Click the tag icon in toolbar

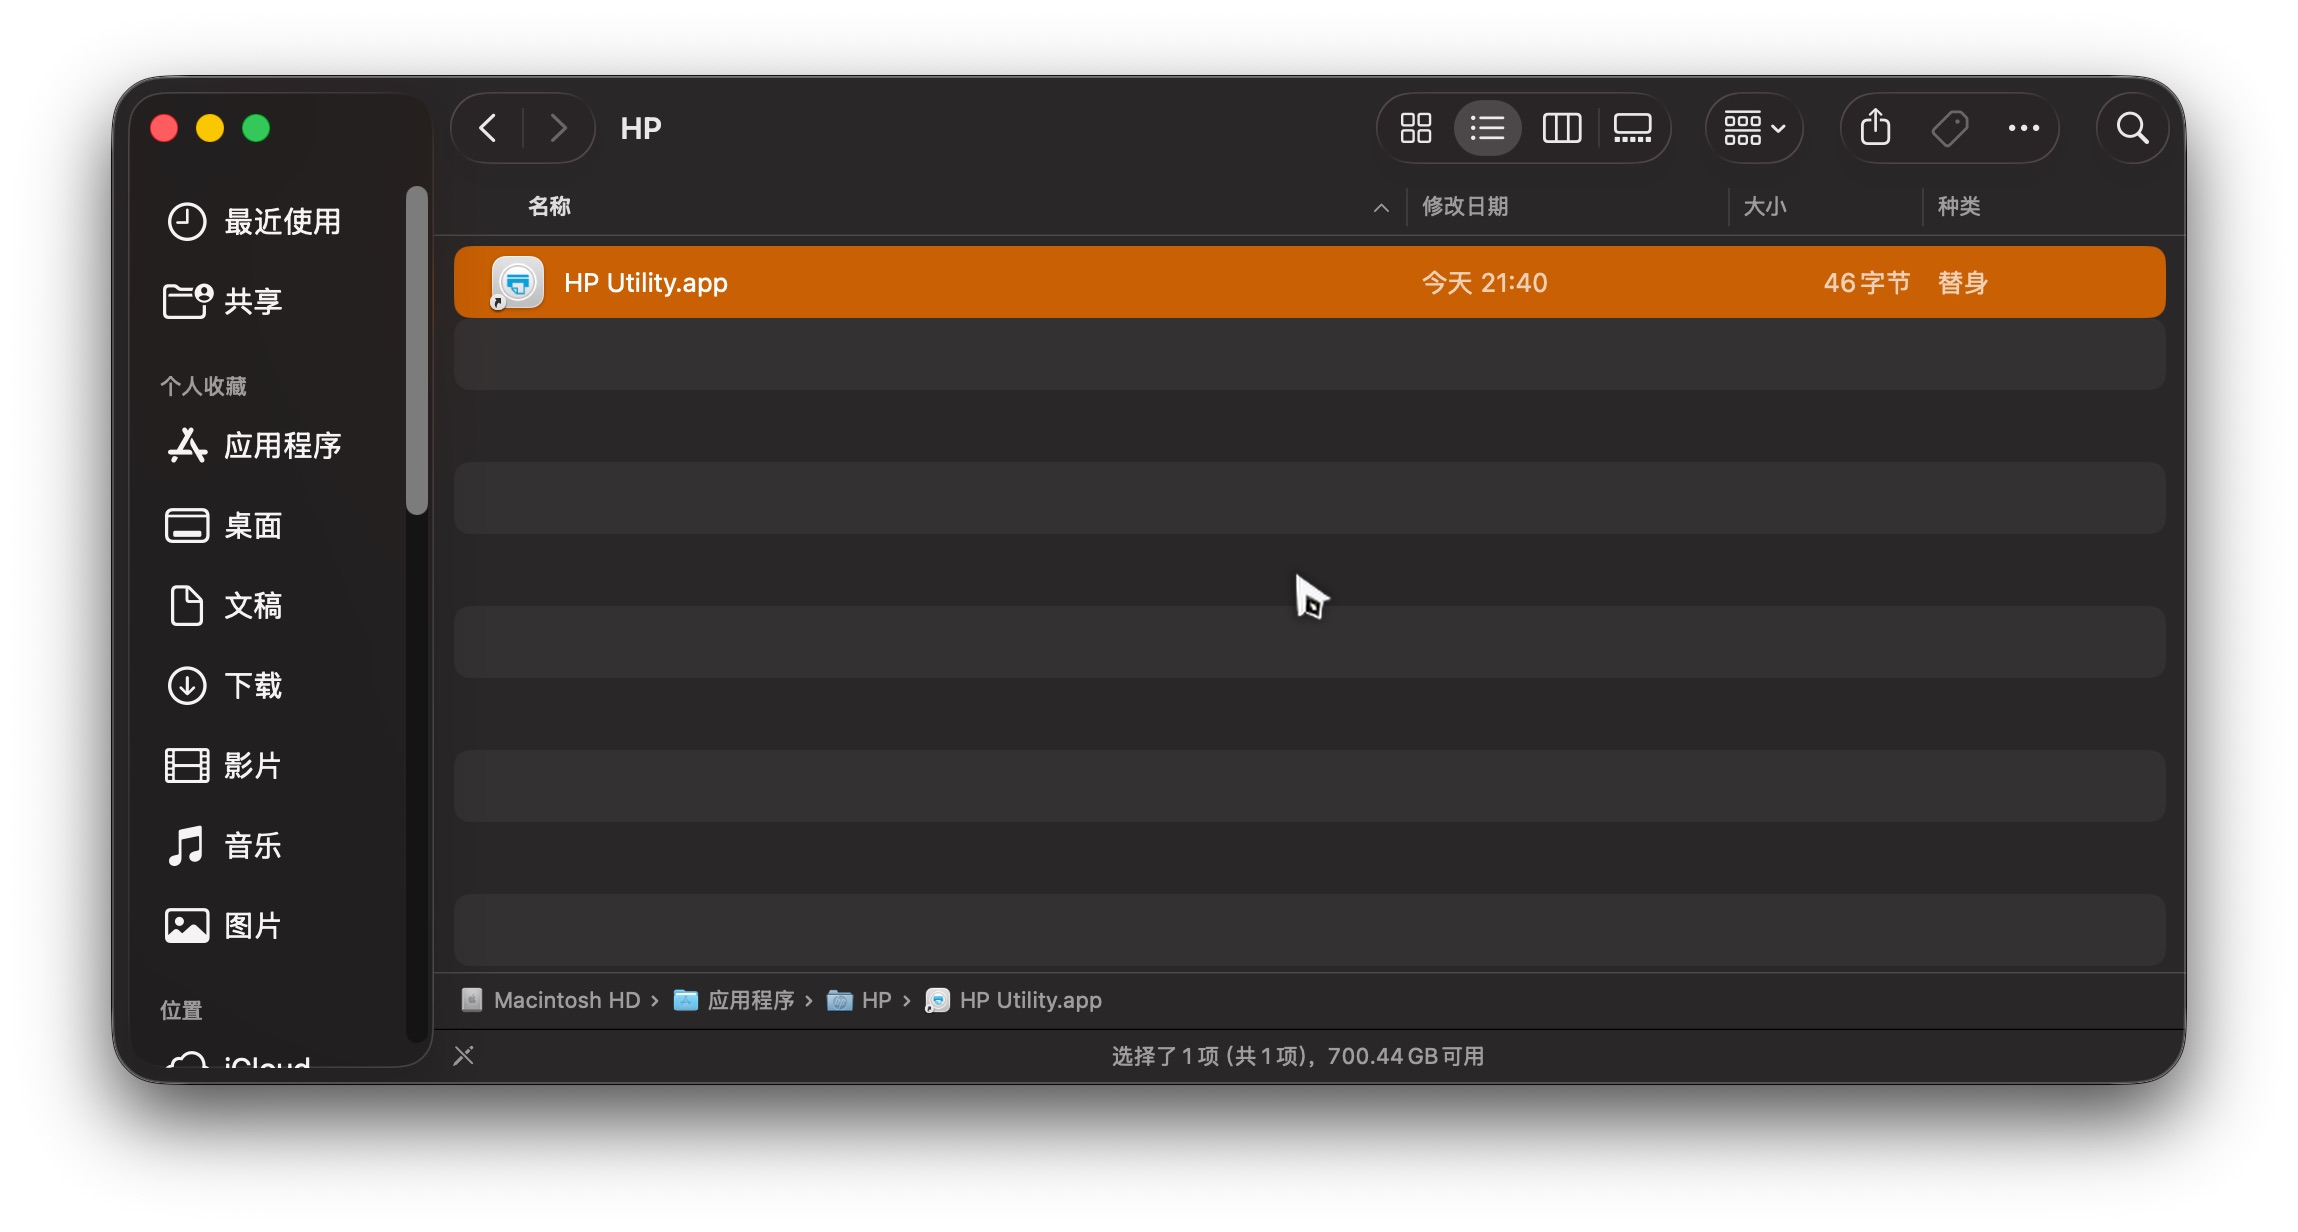click(x=1949, y=128)
